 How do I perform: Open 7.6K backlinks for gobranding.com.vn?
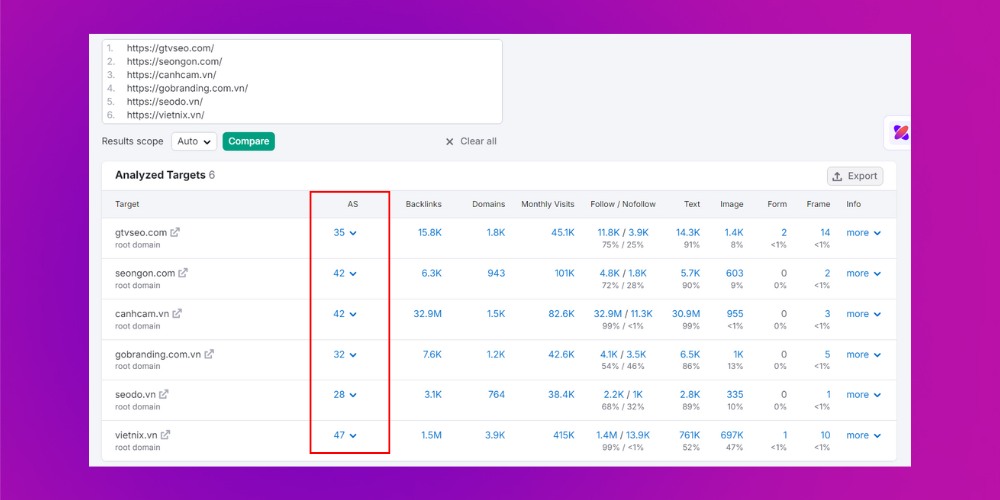coord(432,355)
